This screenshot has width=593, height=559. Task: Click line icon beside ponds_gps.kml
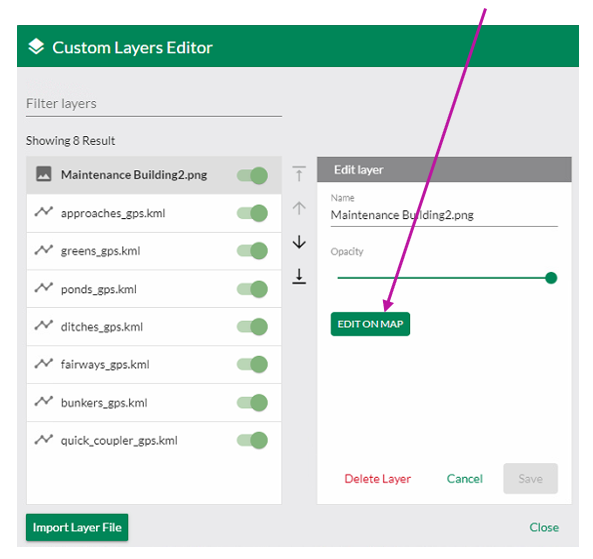[43, 288]
